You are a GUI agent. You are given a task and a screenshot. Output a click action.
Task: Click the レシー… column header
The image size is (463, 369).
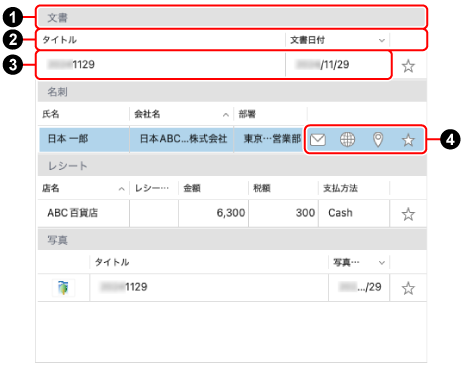tap(154, 188)
